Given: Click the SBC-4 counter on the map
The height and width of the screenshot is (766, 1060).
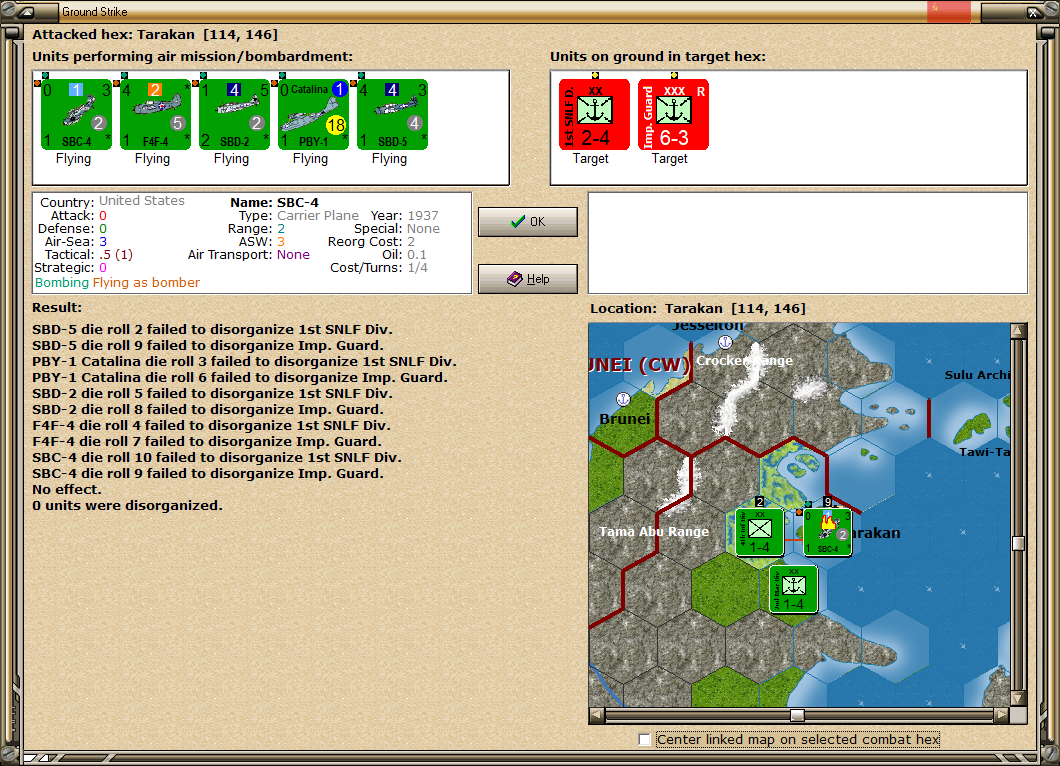Looking at the screenshot, I should [x=827, y=533].
